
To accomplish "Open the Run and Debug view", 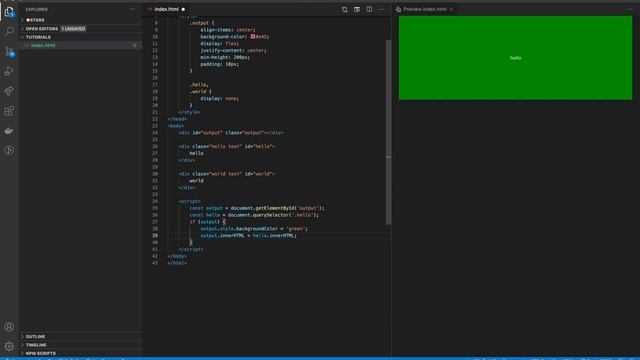I will click(x=9, y=71).
